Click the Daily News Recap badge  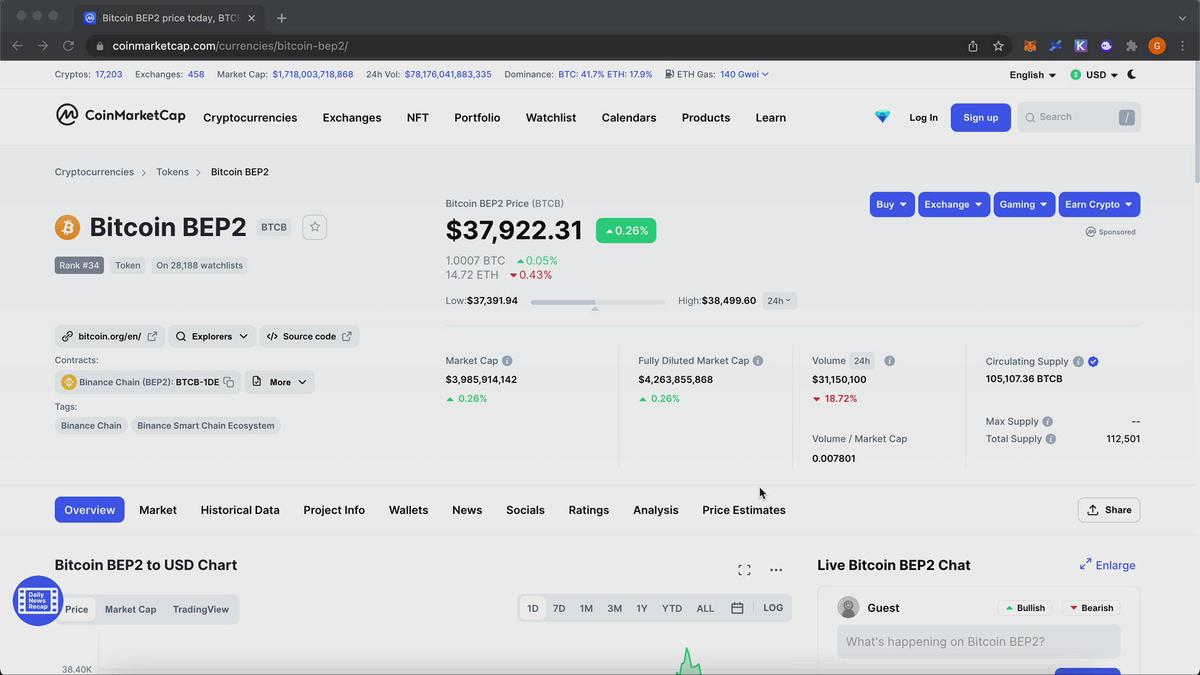(38, 601)
